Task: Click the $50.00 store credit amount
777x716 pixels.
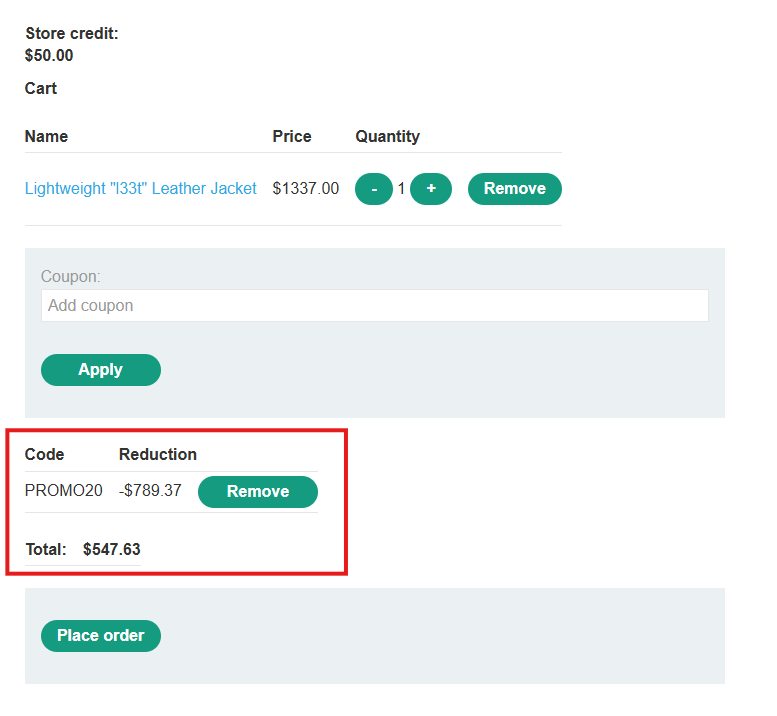Action: (x=49, y=55)
